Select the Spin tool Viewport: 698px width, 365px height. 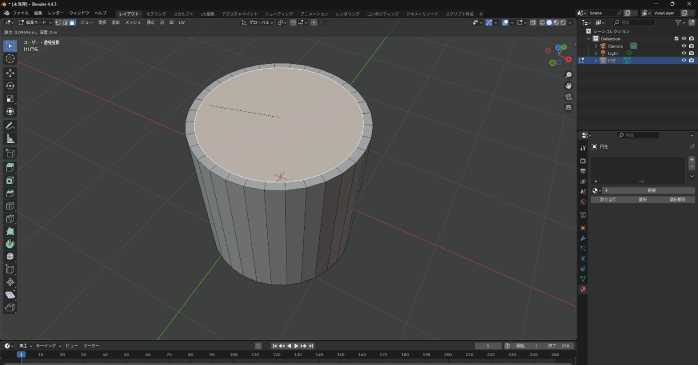(10, 244)
